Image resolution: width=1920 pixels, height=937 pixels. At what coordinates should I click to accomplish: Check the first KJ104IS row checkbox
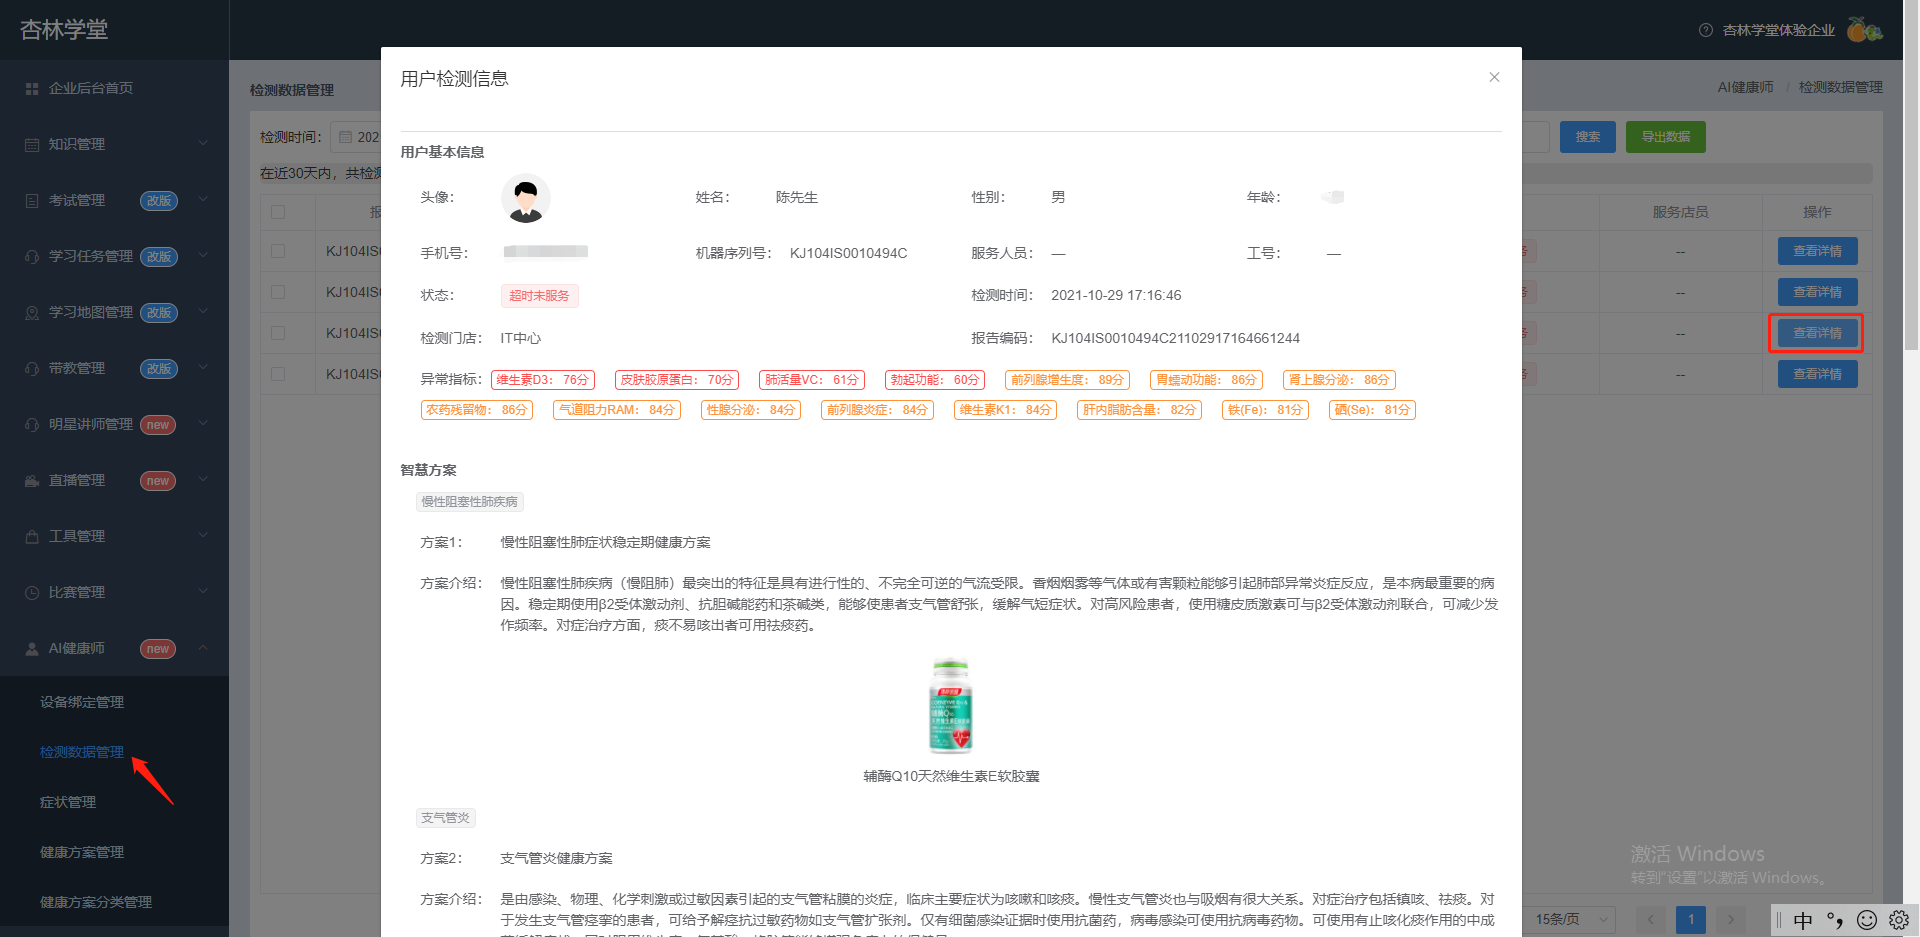(x=278, y=251)
